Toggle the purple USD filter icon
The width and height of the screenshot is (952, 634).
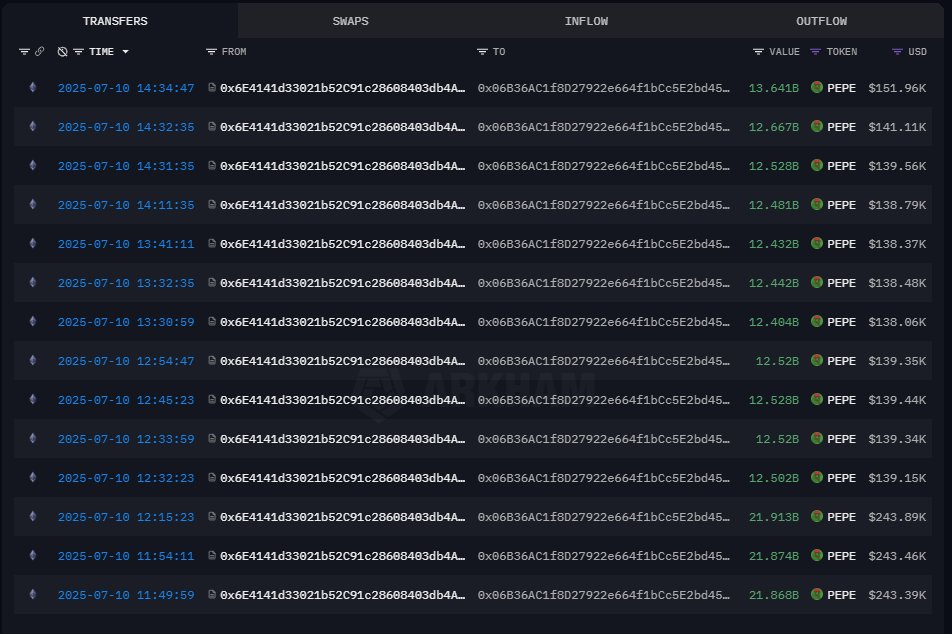click(x=897, y=52)
